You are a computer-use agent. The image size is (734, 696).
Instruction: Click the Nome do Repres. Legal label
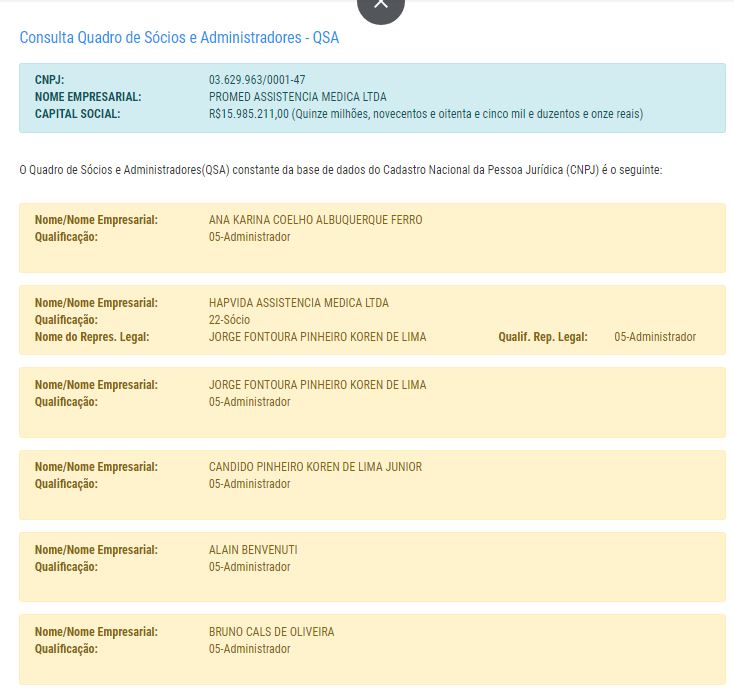pyautogui.click(x=92, y=337)
